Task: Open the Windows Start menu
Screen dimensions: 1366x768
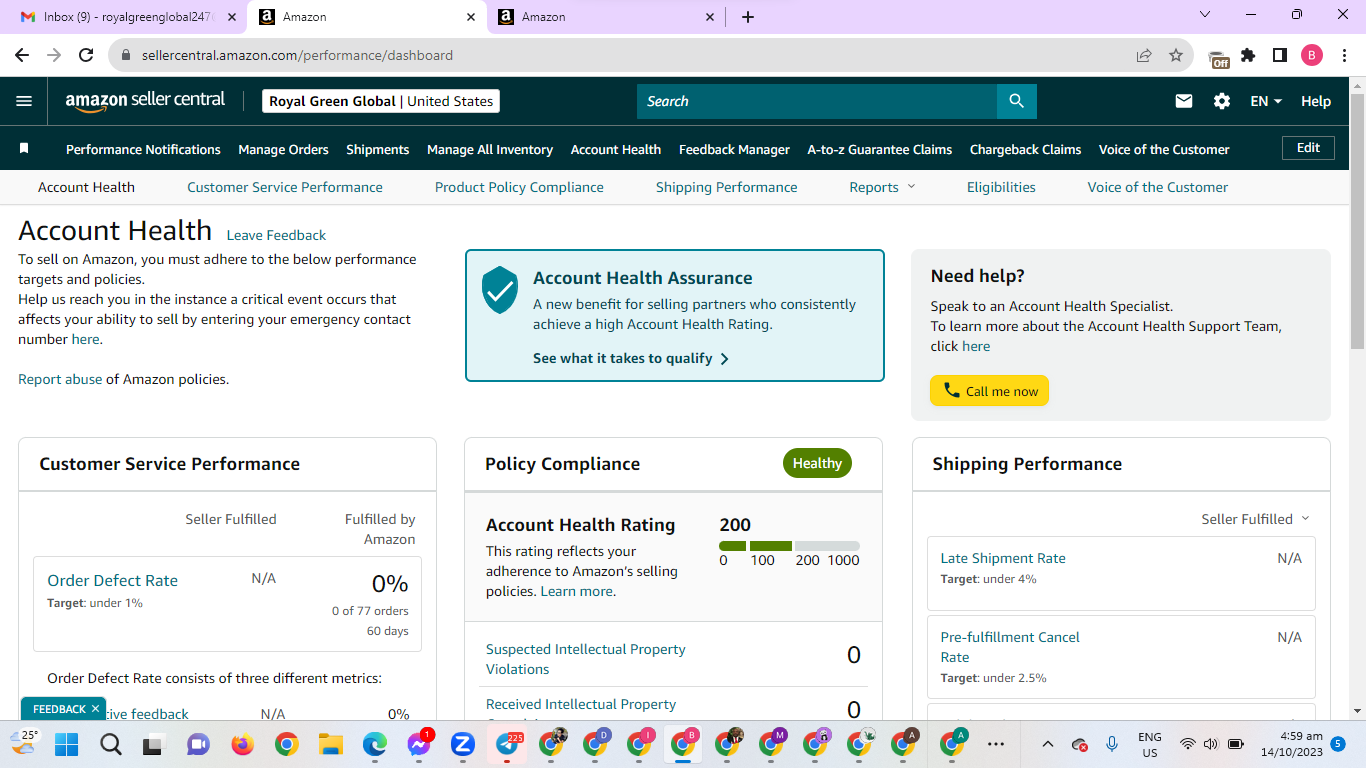Action: click(x=66, y=744)
